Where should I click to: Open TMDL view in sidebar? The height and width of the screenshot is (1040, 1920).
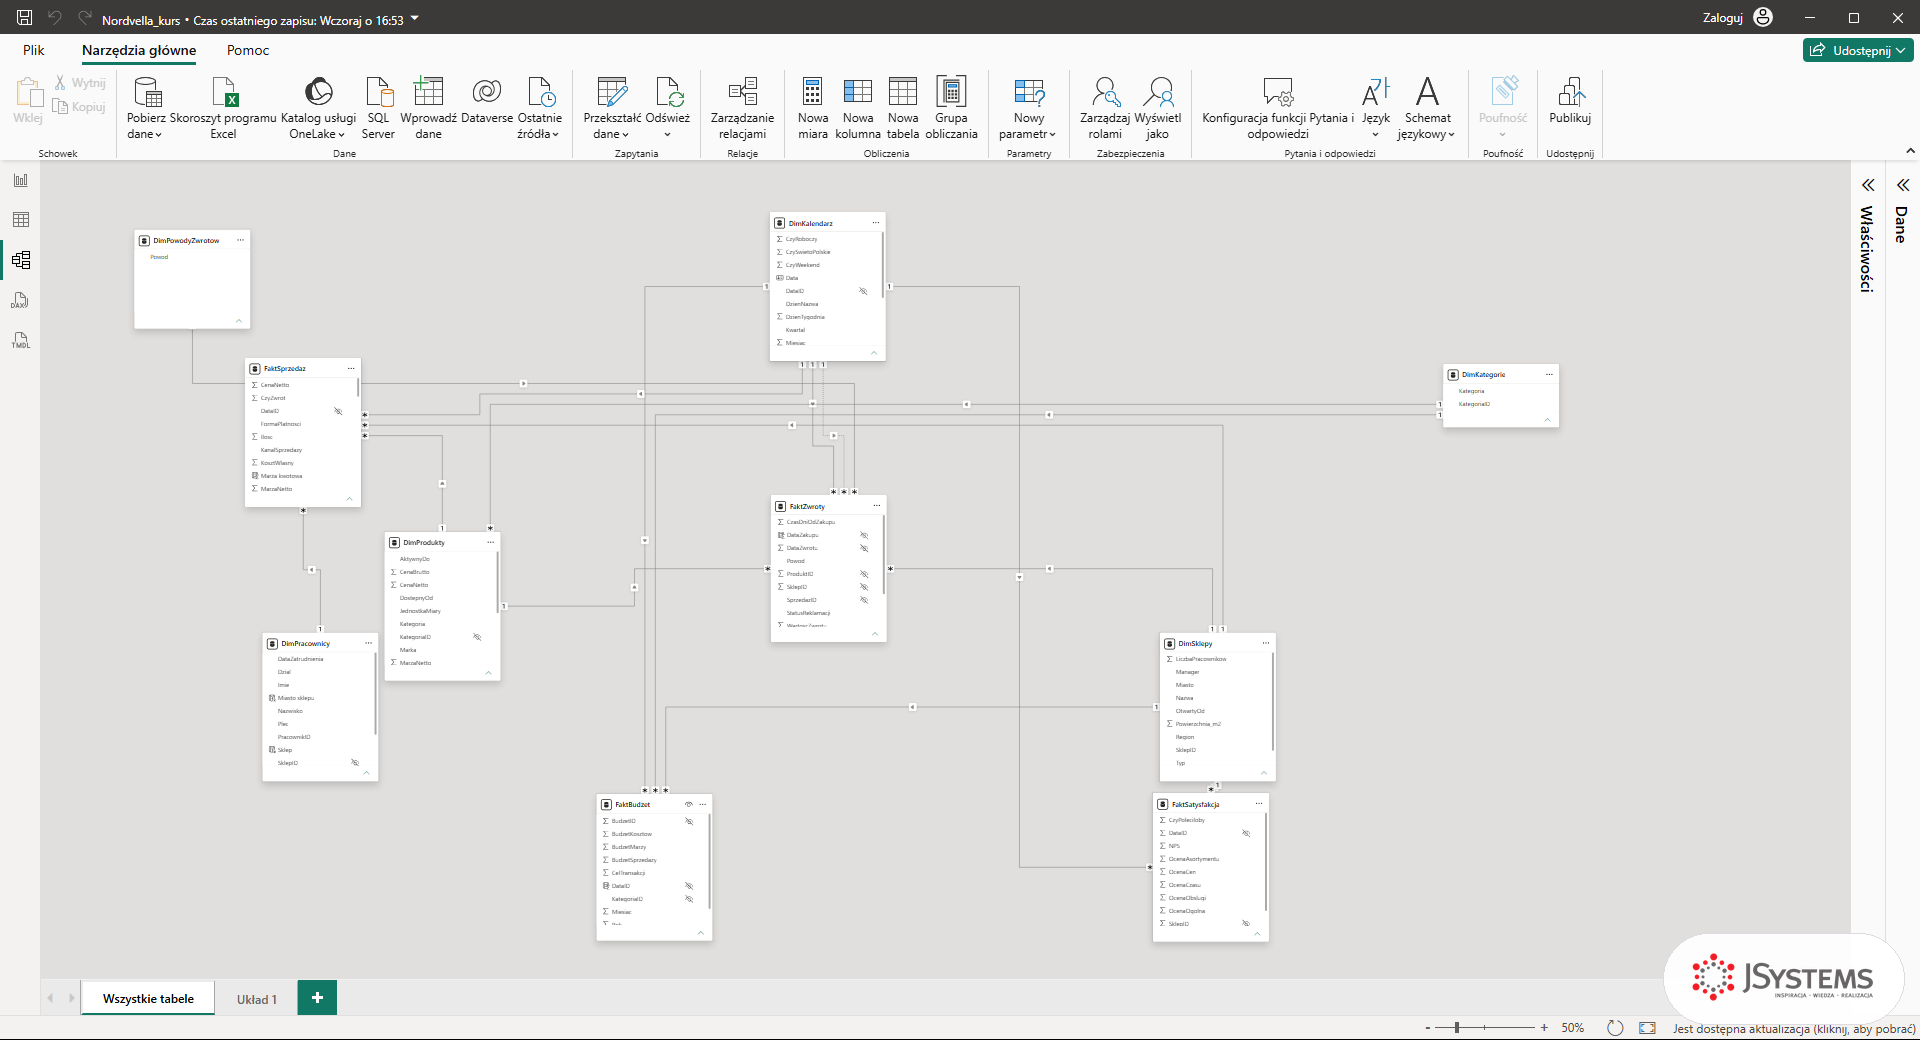(x=21, y=340)
